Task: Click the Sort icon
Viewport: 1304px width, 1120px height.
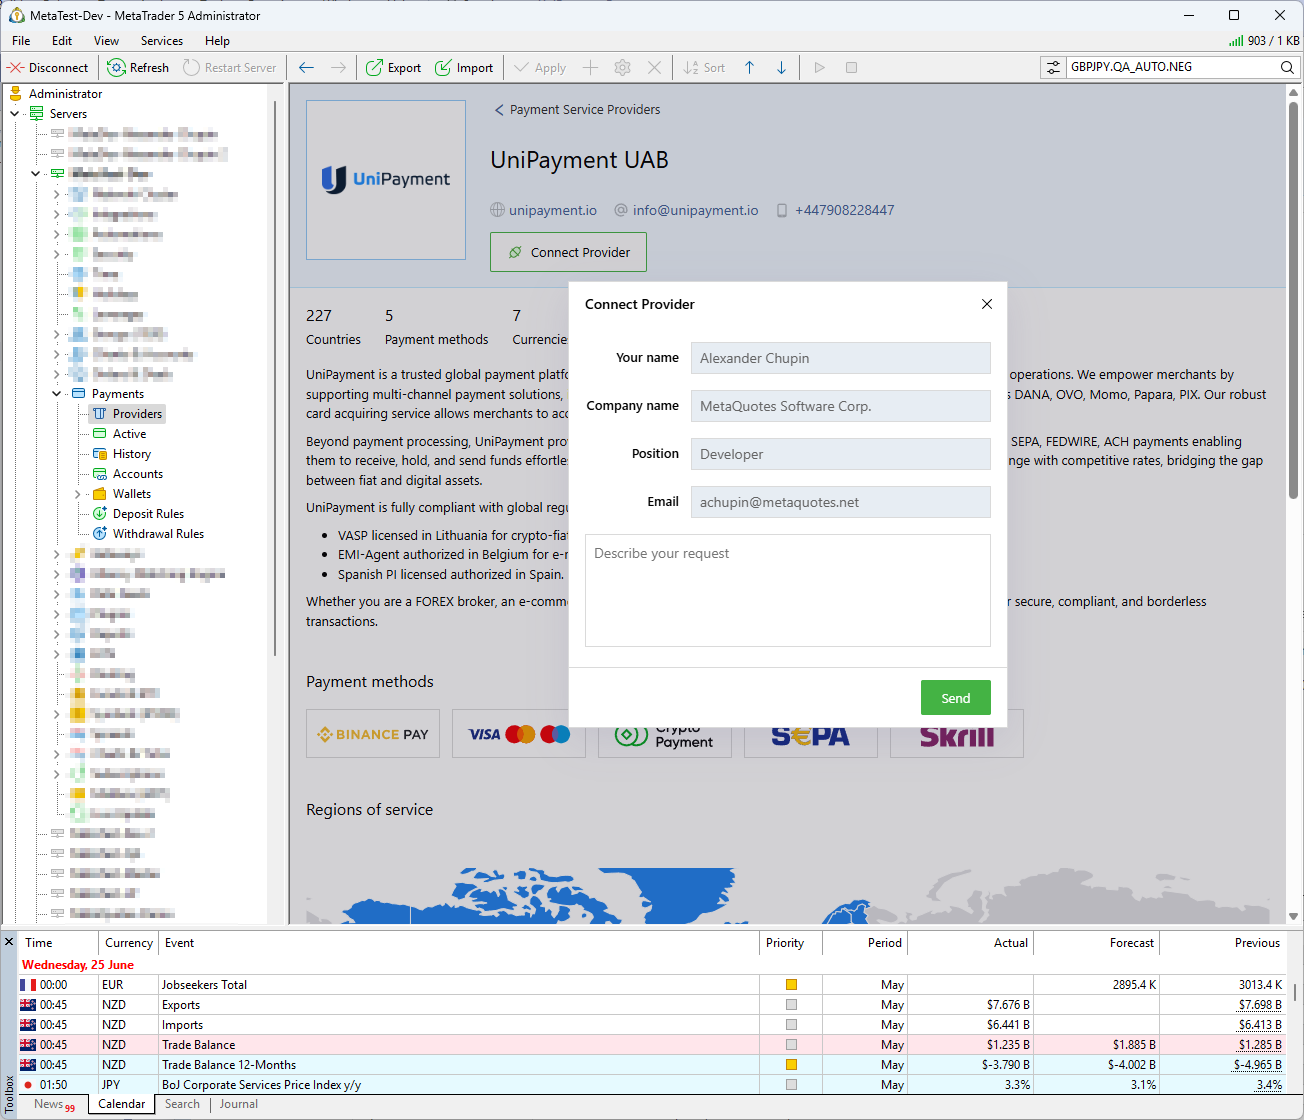Action: [692, 67]
